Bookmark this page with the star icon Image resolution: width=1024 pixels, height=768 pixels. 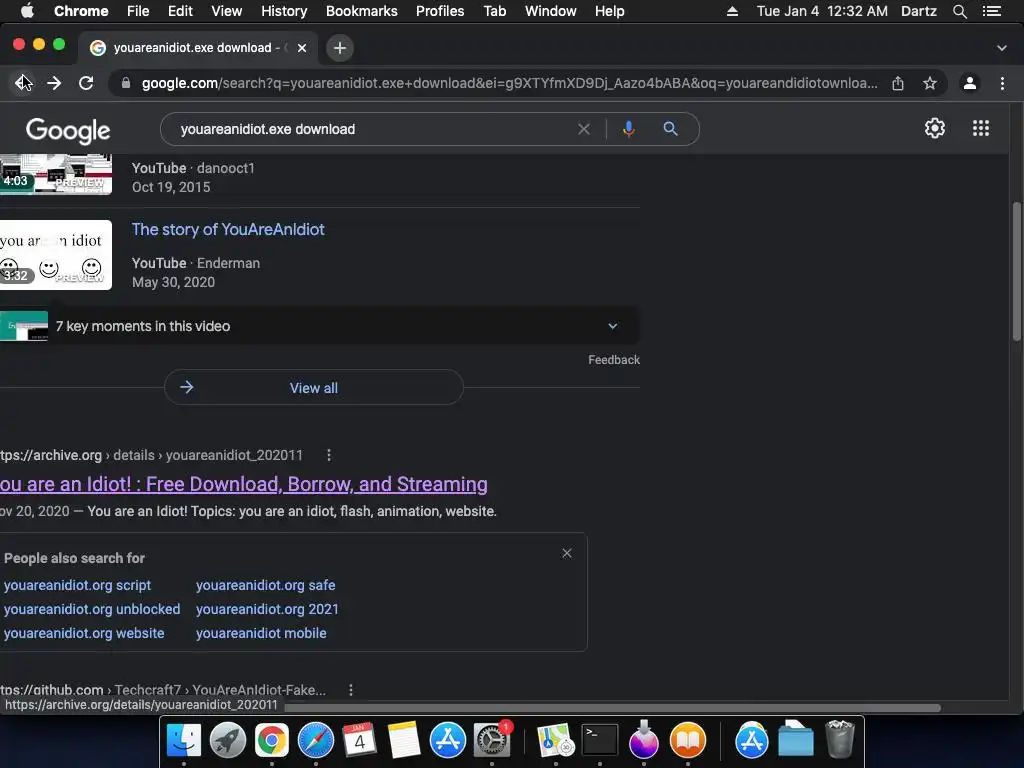pos(930,83)
